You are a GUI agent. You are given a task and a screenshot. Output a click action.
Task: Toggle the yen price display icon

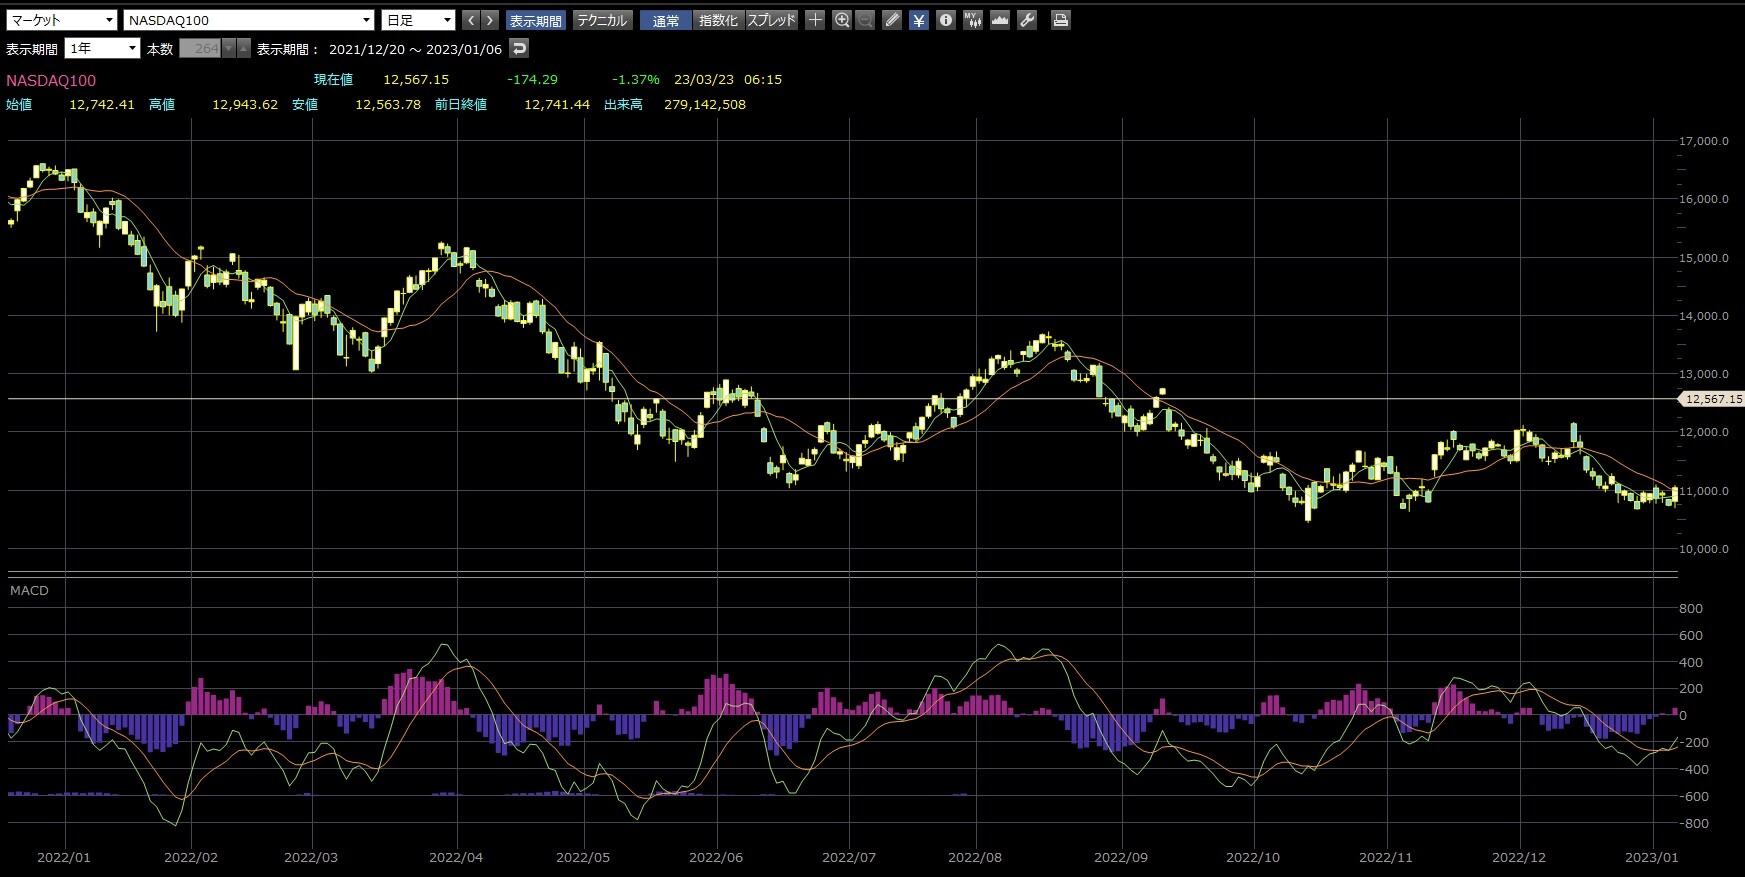pos(919,20)
